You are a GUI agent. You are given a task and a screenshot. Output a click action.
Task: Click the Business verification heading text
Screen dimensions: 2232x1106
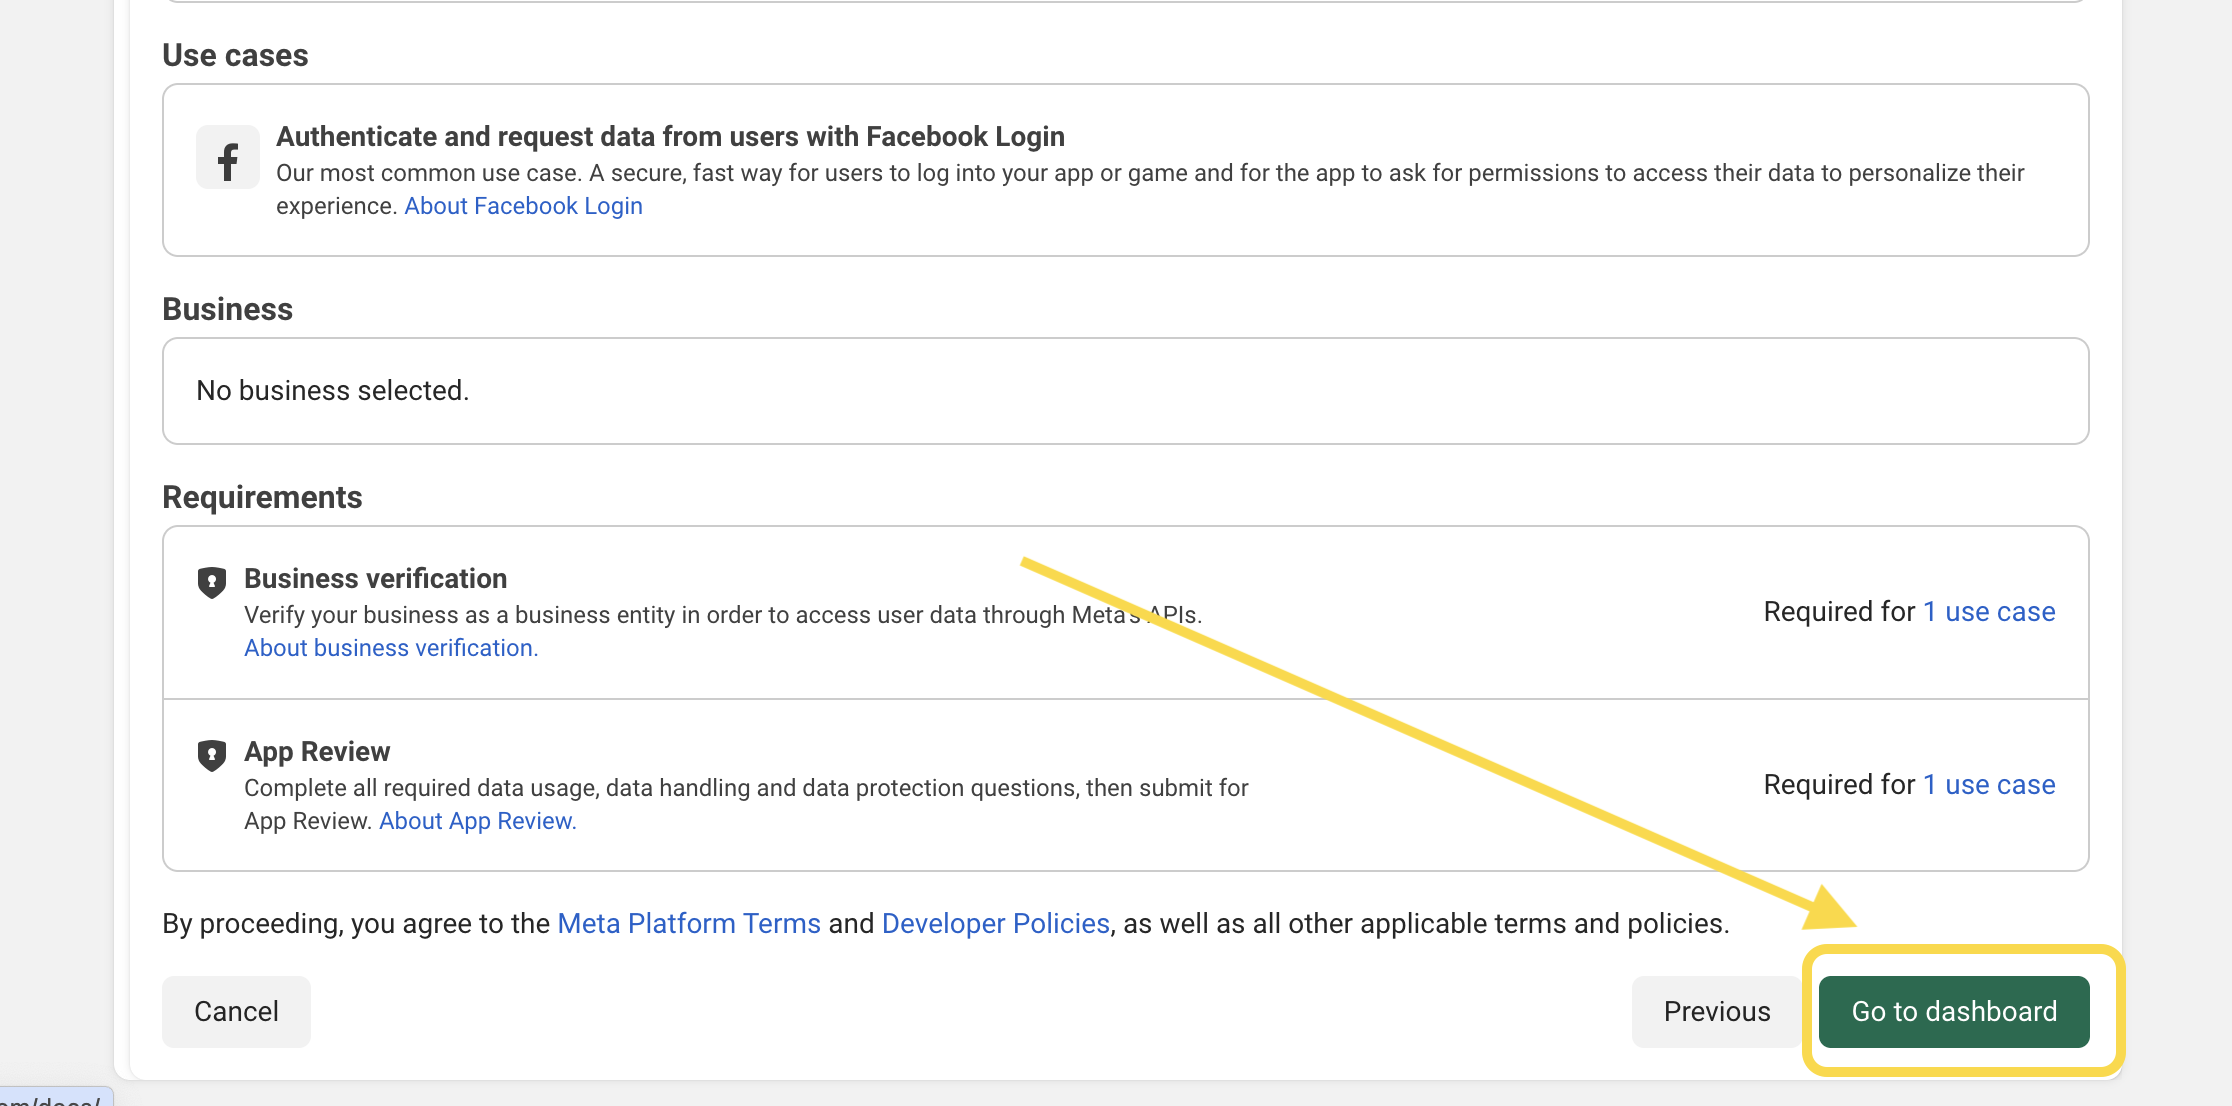[375, 578]
